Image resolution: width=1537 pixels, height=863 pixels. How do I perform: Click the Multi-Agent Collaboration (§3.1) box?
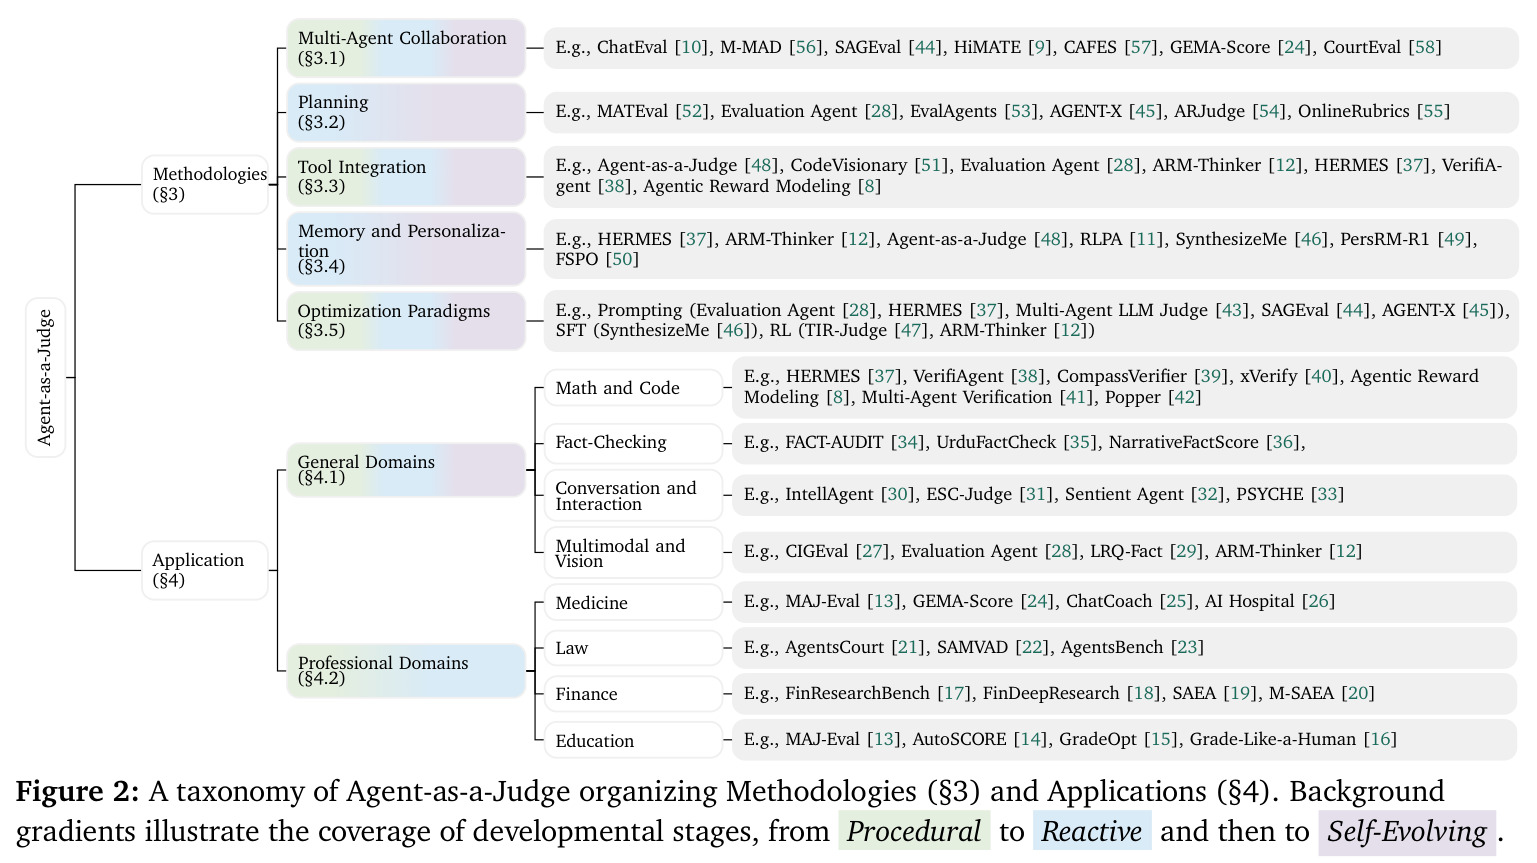pos(406,48)
